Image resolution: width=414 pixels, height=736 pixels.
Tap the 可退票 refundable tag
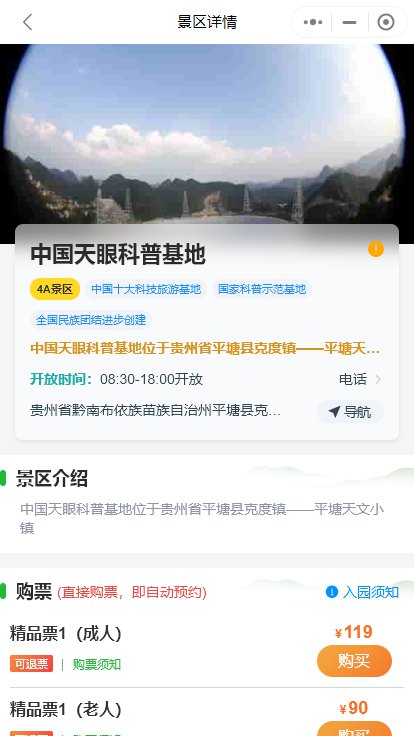(31, 664)
